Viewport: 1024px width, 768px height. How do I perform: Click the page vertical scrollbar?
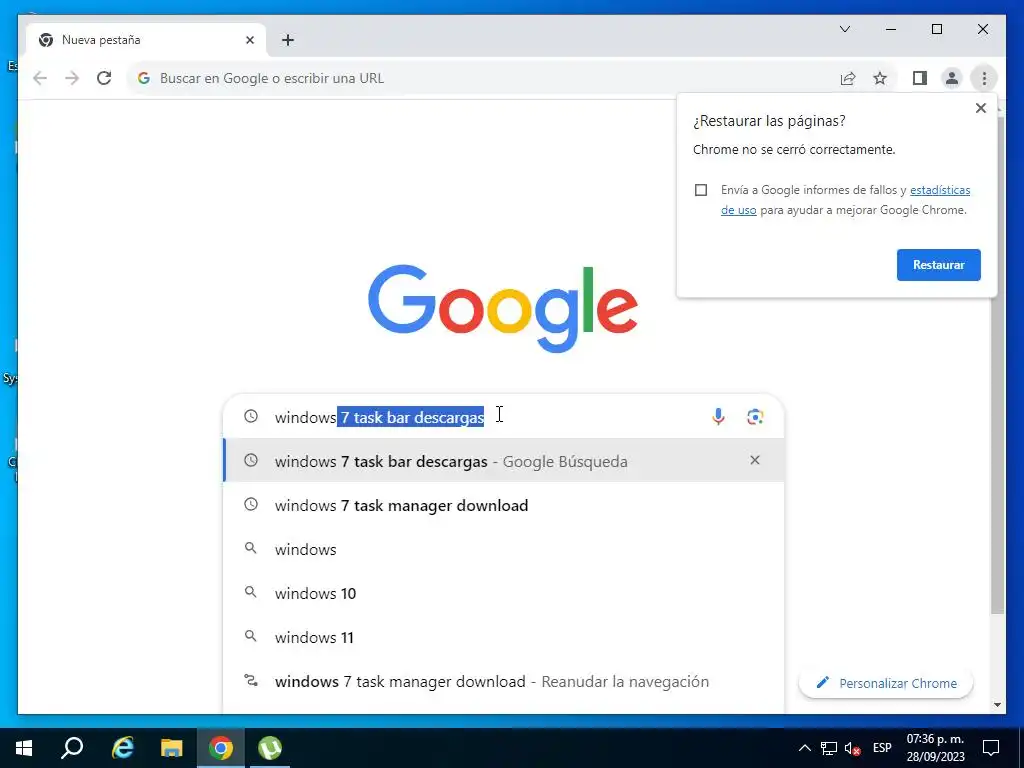[997, 366]
